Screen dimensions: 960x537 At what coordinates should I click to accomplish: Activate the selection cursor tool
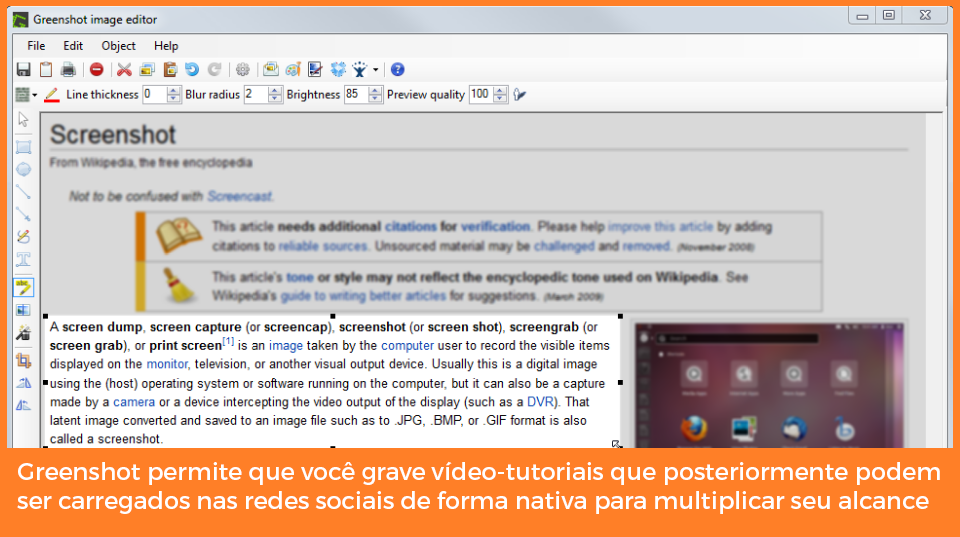click(x=23, y=120)
